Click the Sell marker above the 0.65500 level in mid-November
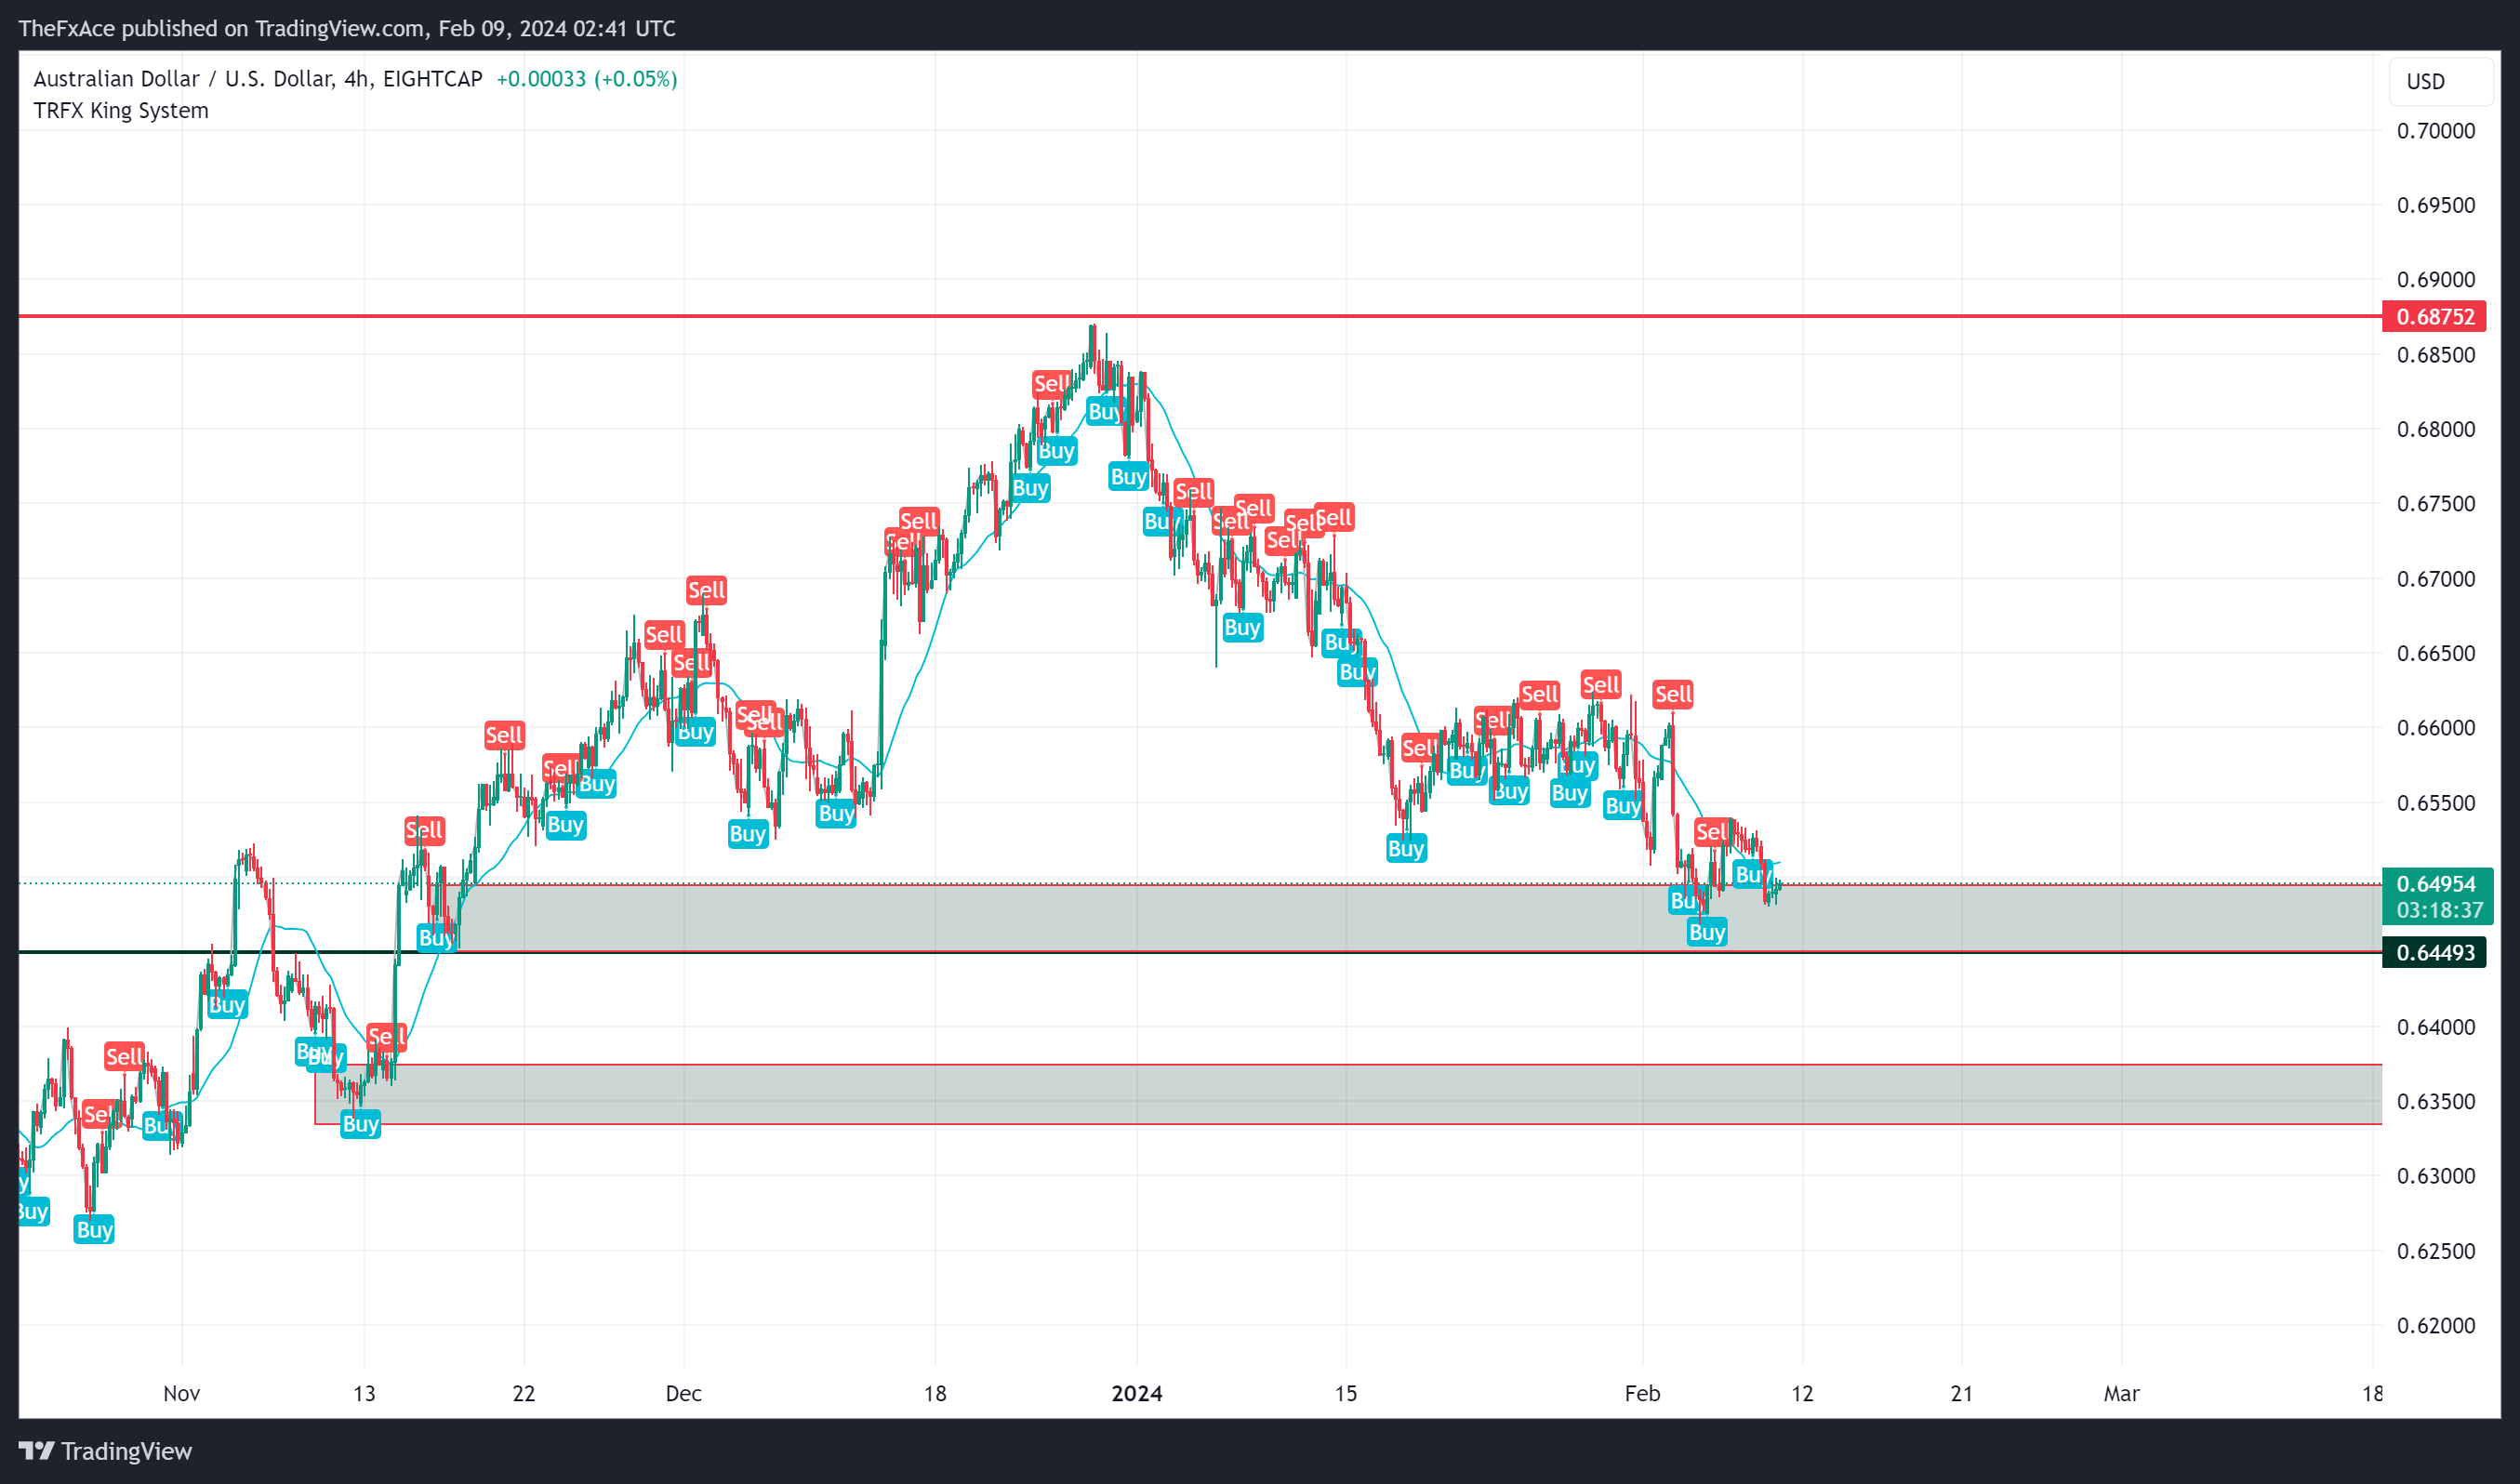The image size is (2520, 1484). pyautogui.click(x=424, y=830)
